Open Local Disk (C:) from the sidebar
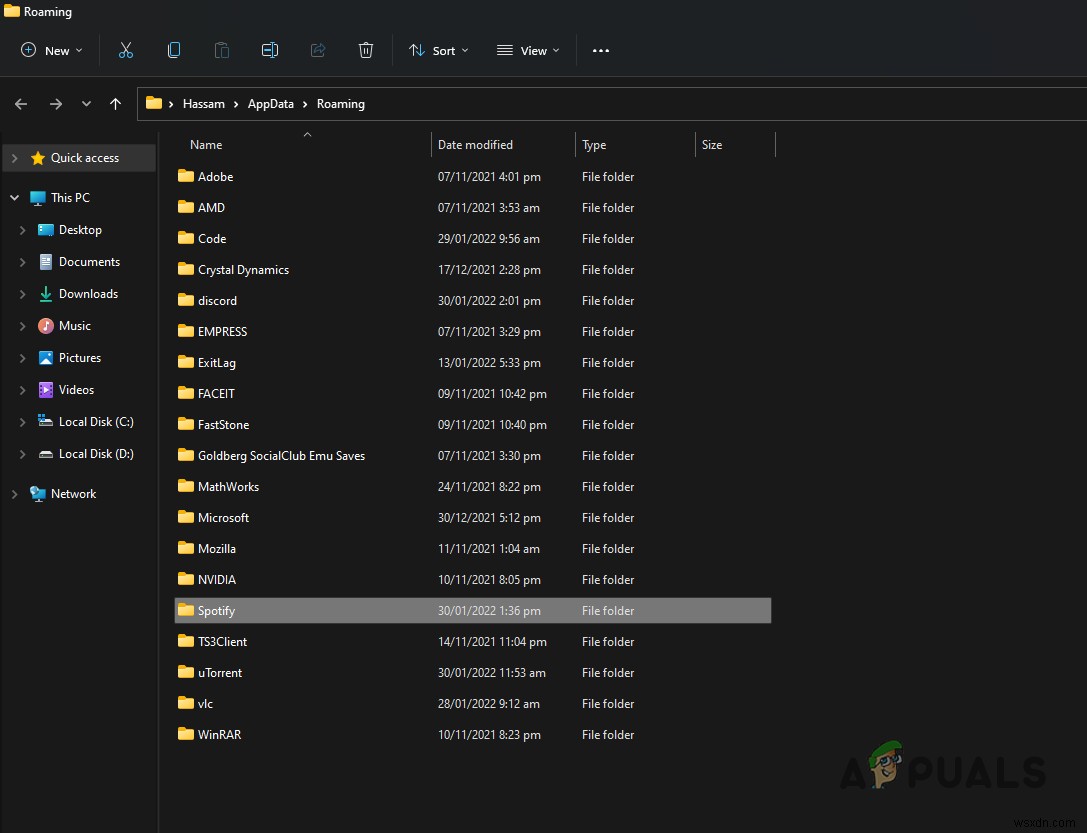 [x=95, y=421]
